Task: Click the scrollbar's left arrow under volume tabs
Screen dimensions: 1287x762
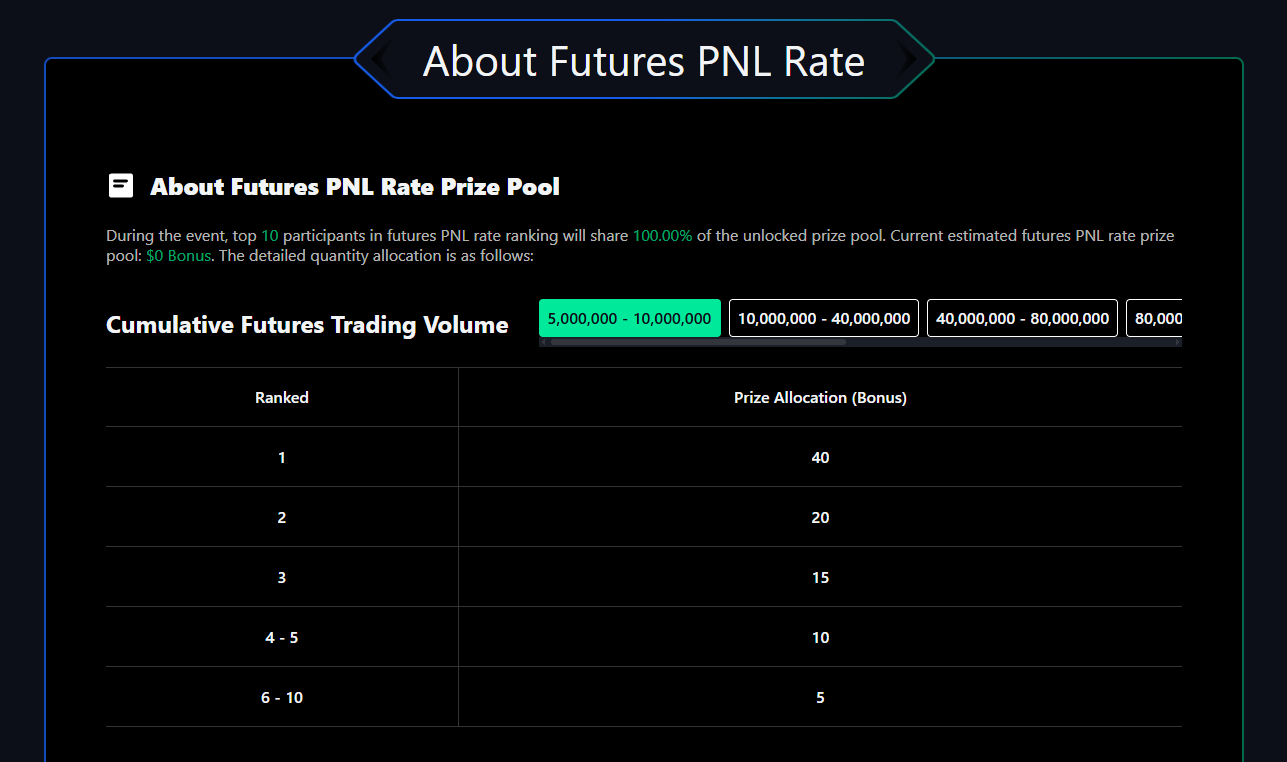Action: [x=543, y=342]
